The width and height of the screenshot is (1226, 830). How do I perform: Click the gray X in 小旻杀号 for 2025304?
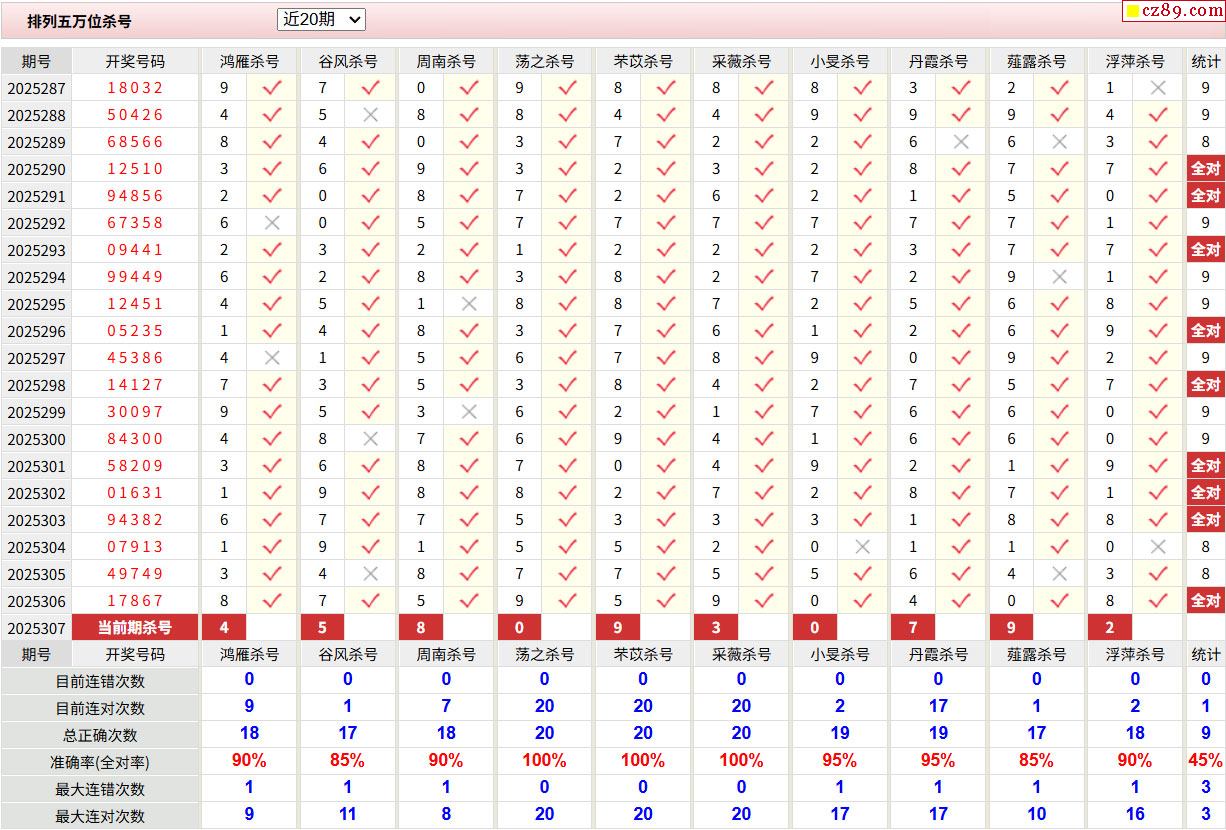tap(862, 547)
